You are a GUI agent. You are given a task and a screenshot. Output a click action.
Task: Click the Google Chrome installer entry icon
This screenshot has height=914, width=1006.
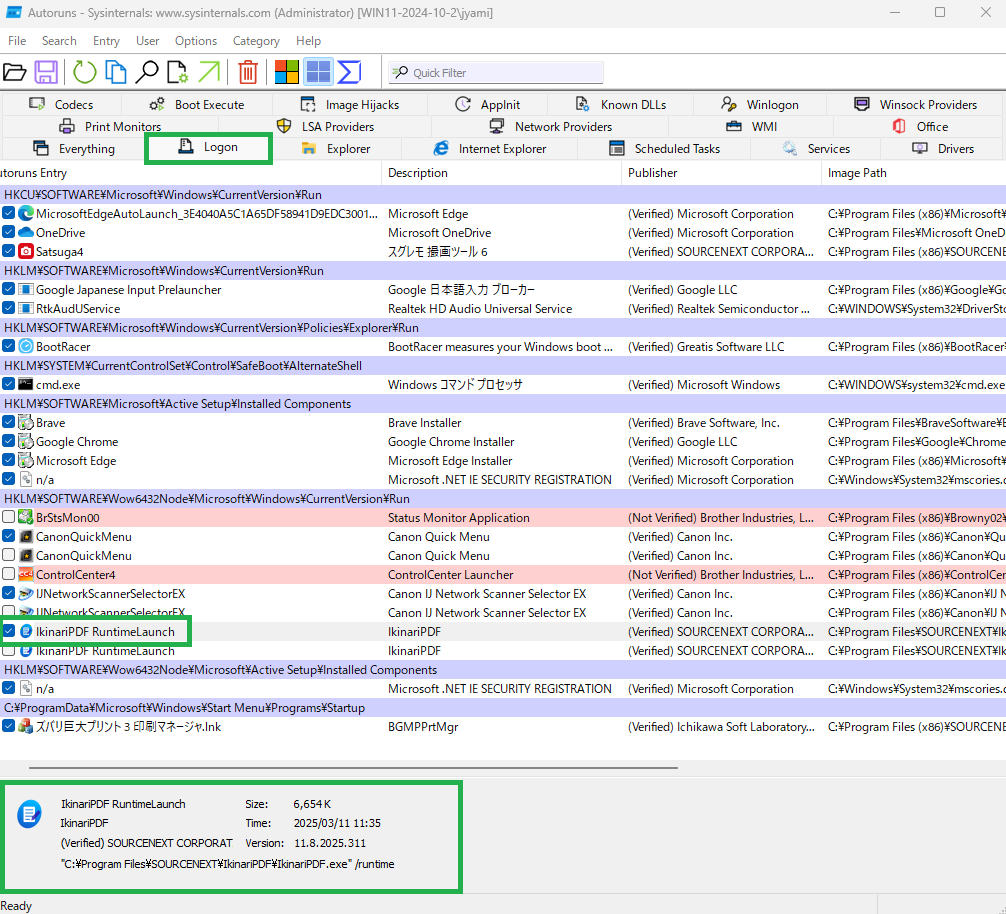pyautogui.click(x=26, y=441)
